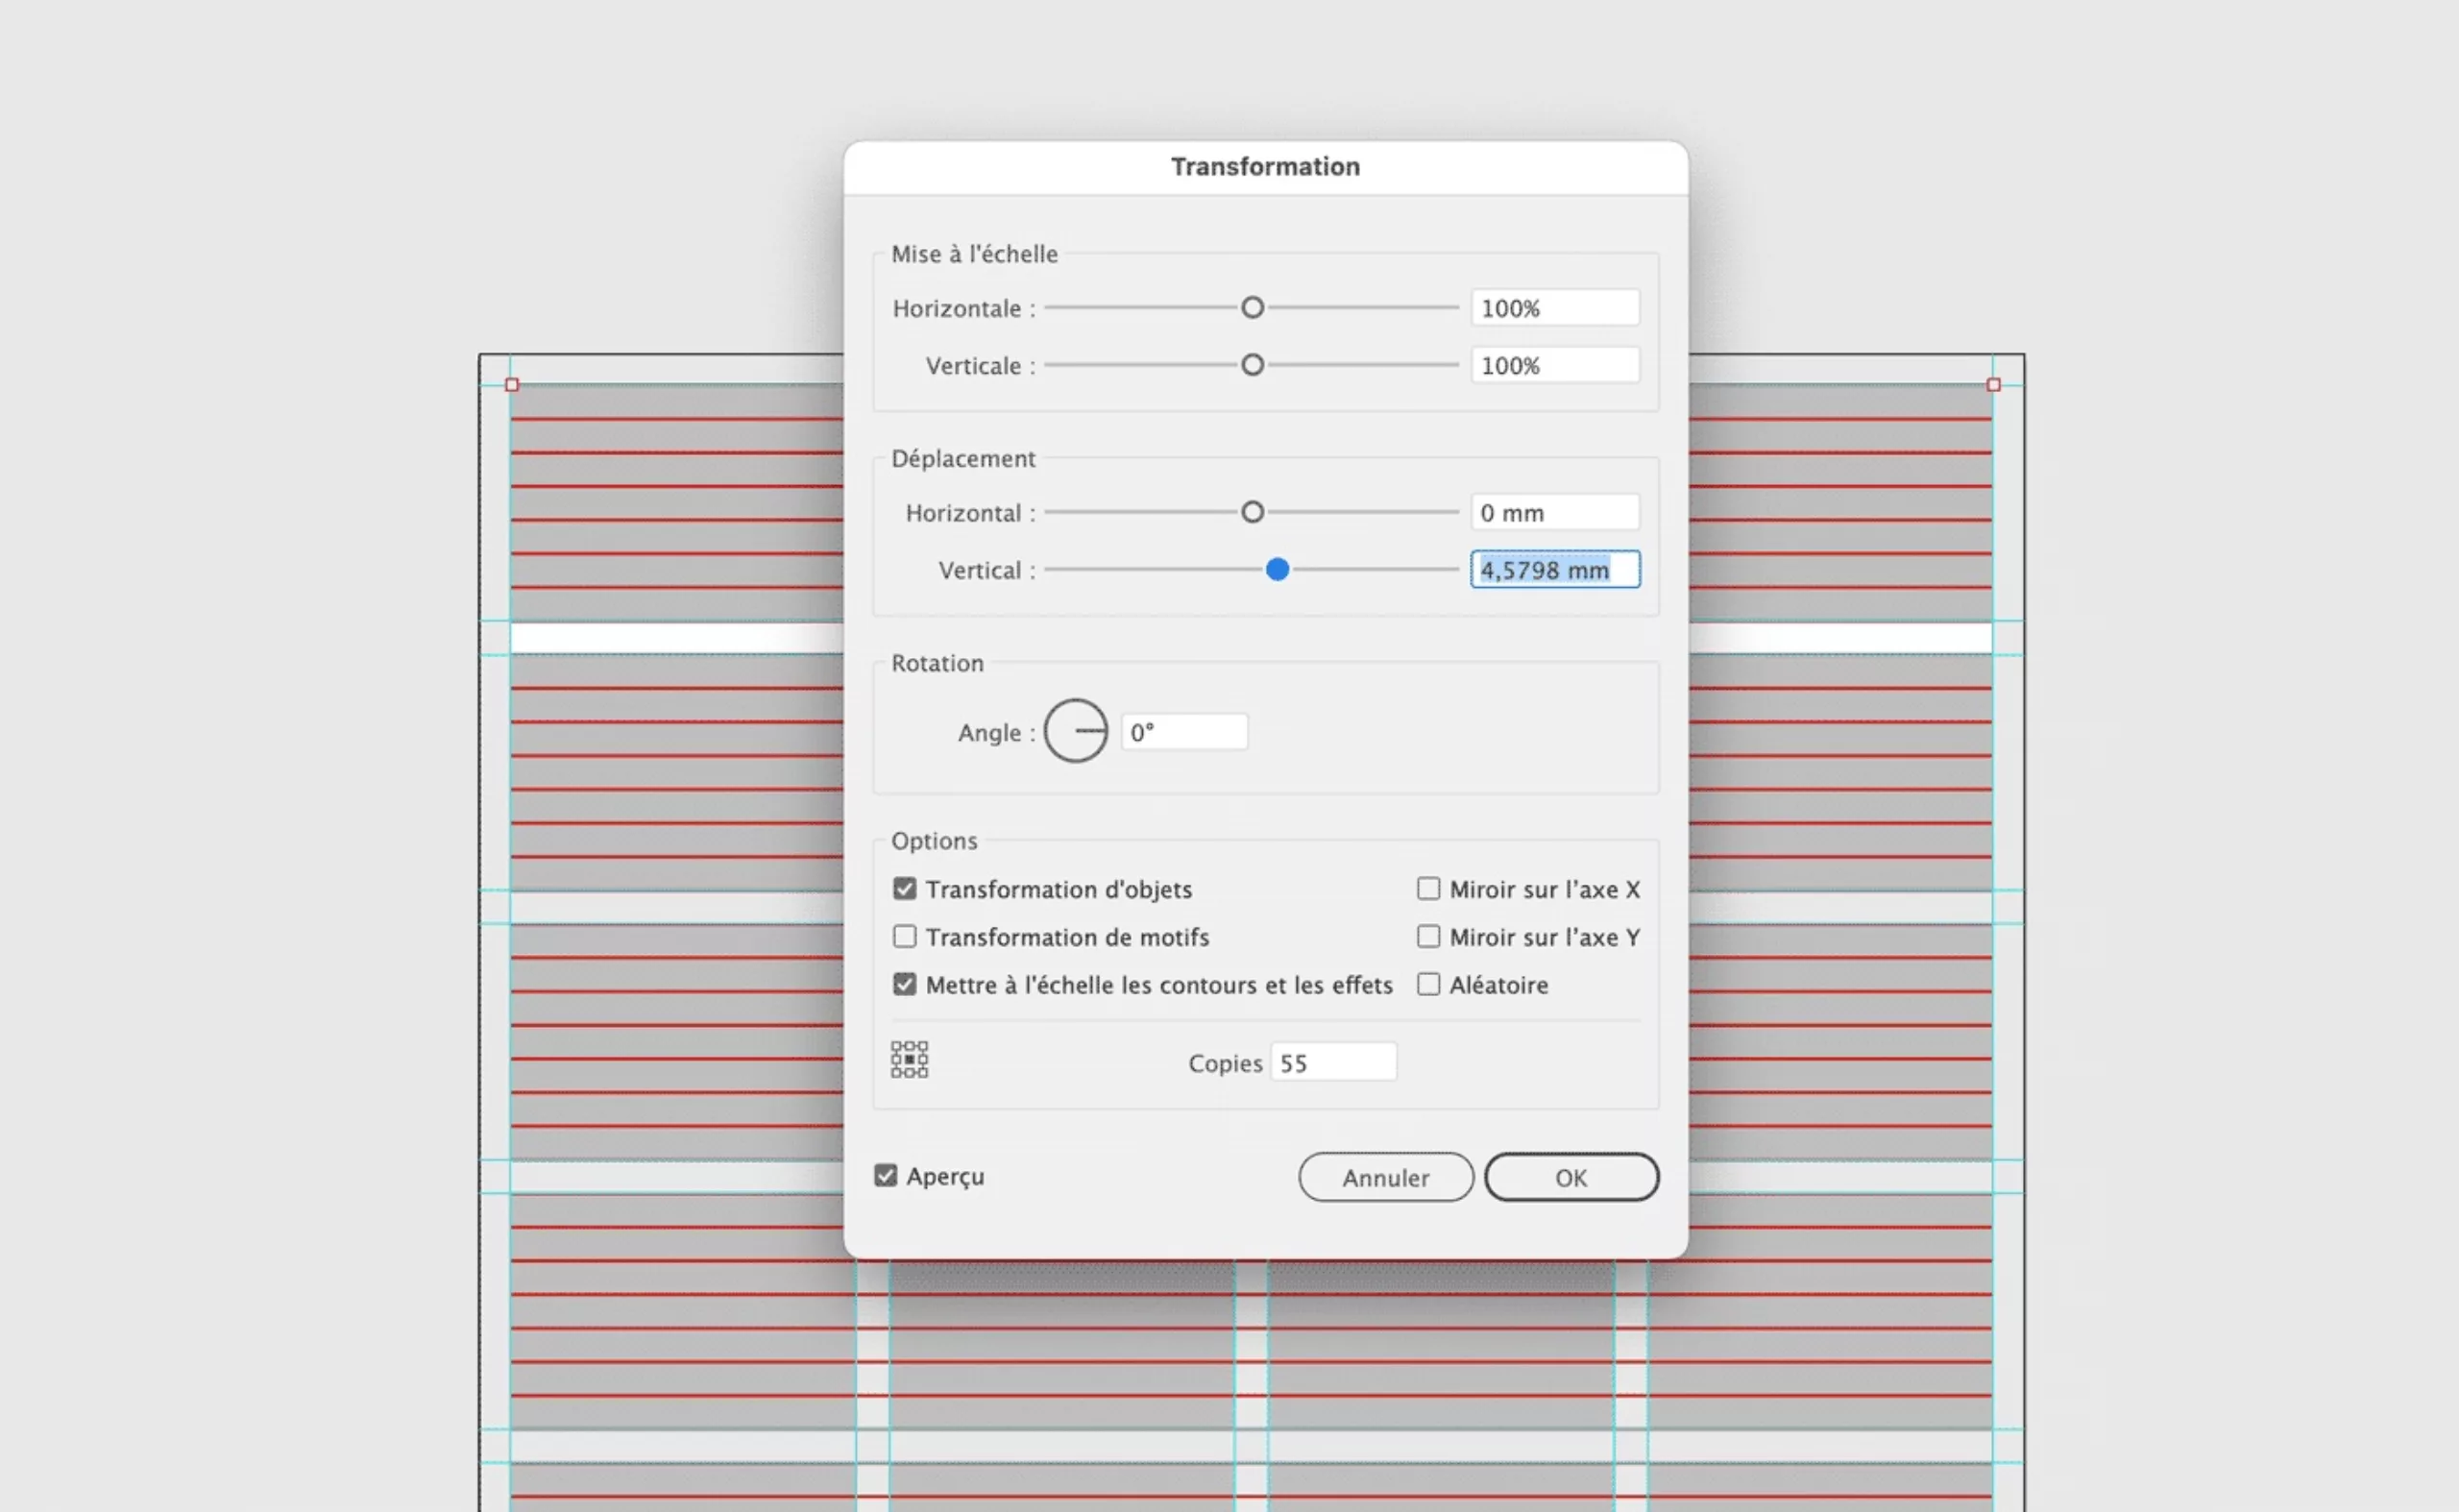Click the Horizontale 100% scale field

tap(1554, 308)
